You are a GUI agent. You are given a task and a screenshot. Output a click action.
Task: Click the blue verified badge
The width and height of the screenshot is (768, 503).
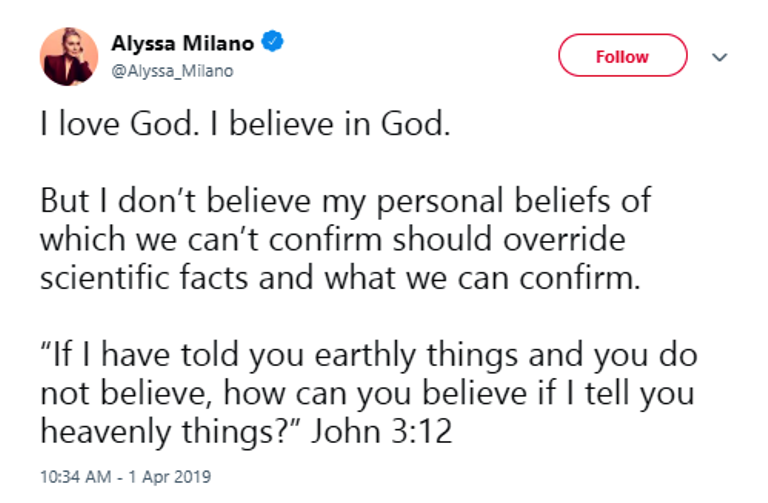point(272,42)
